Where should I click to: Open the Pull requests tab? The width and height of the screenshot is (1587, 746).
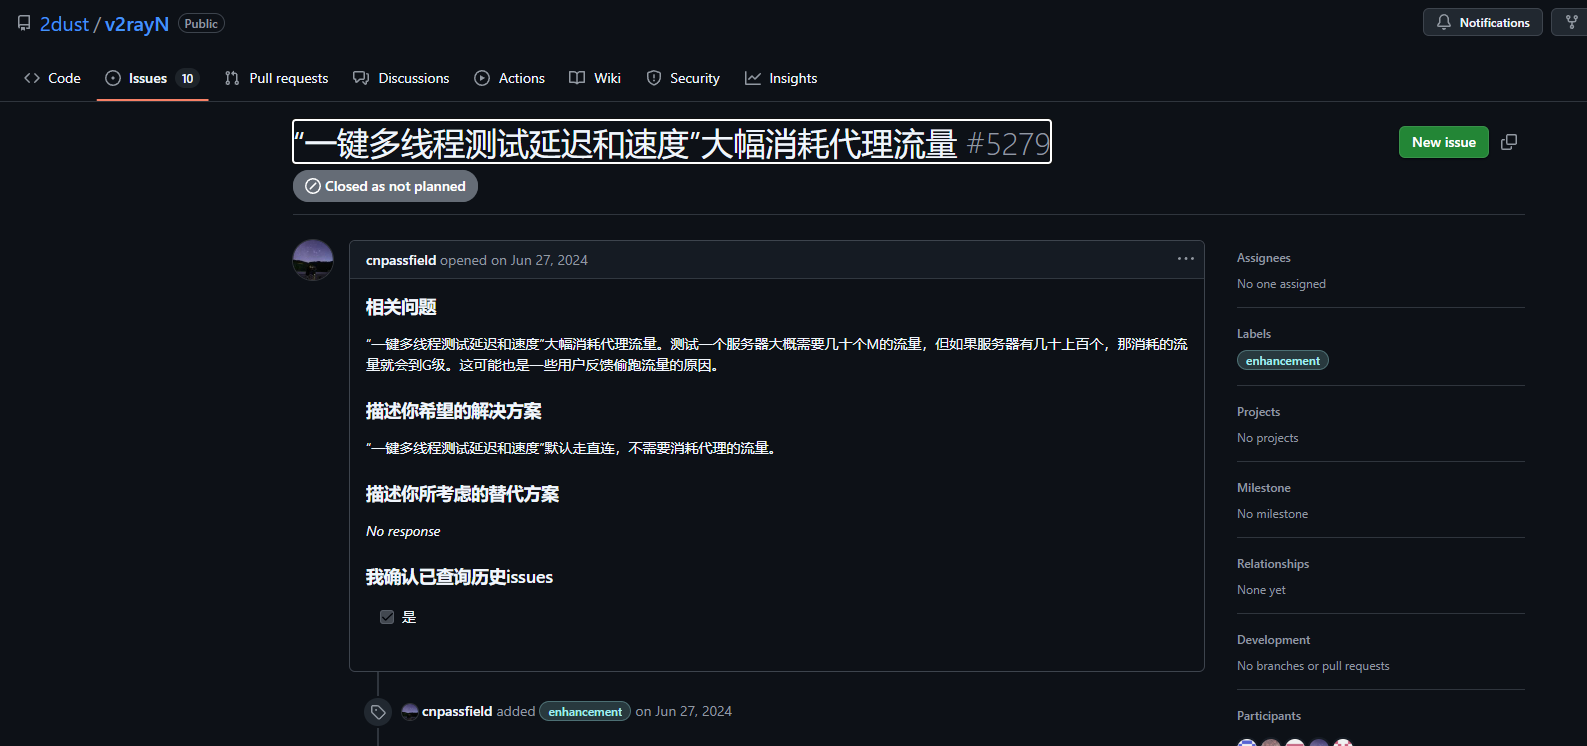click(x=276, y=78)
